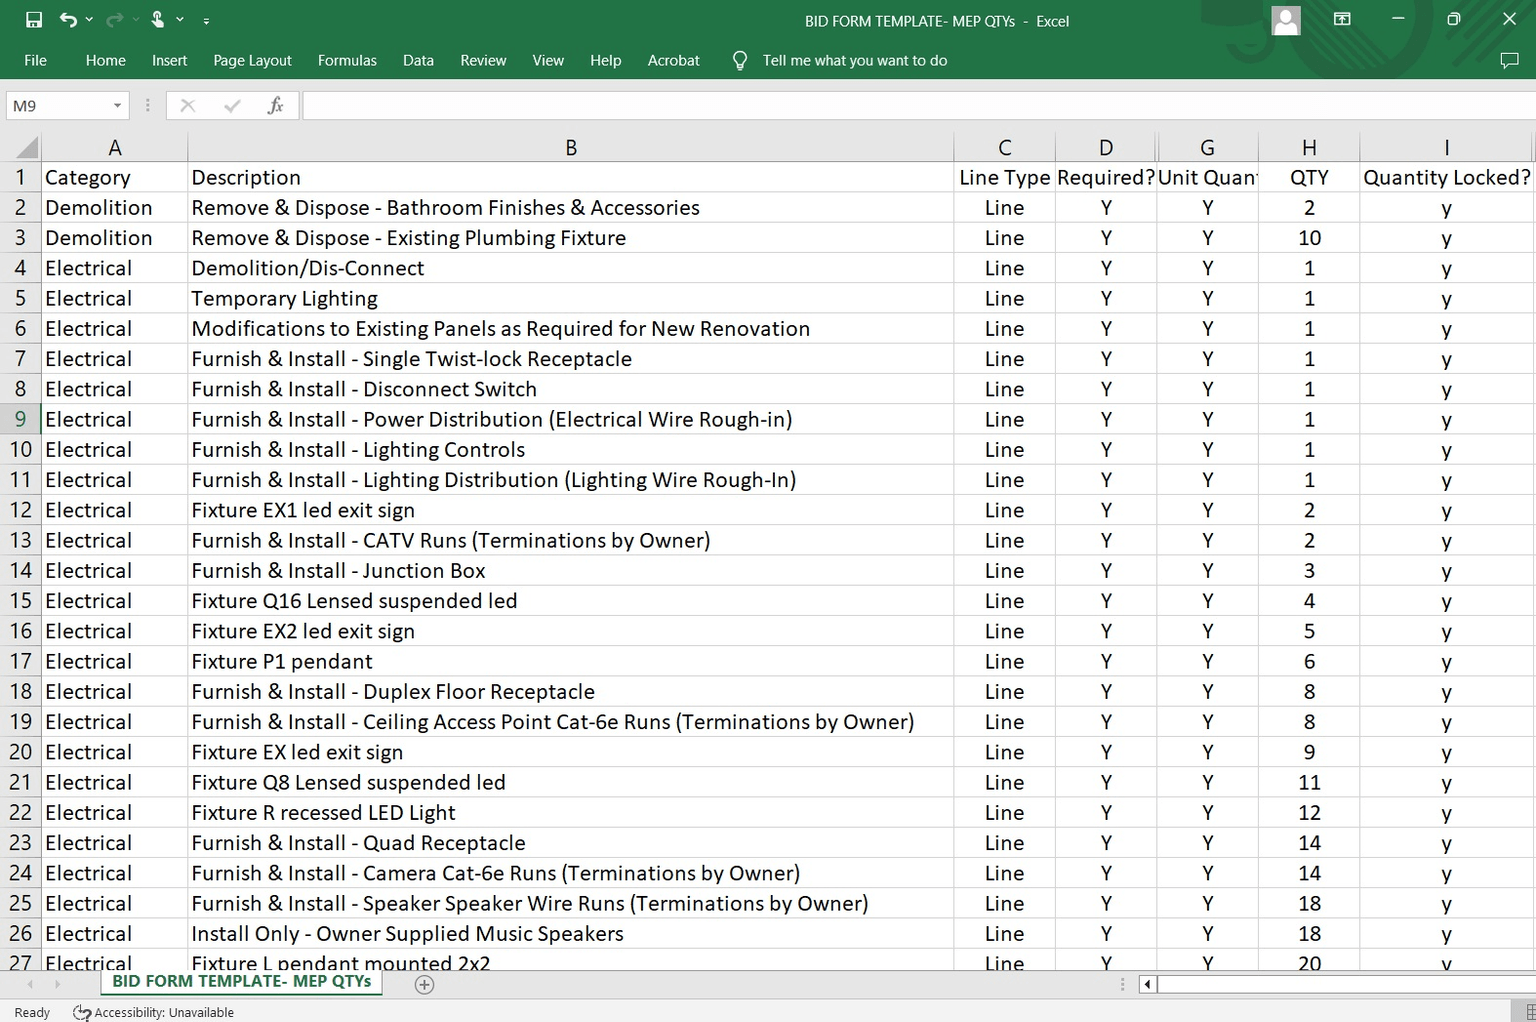Click the 'Category' header cell

(115, 177)
